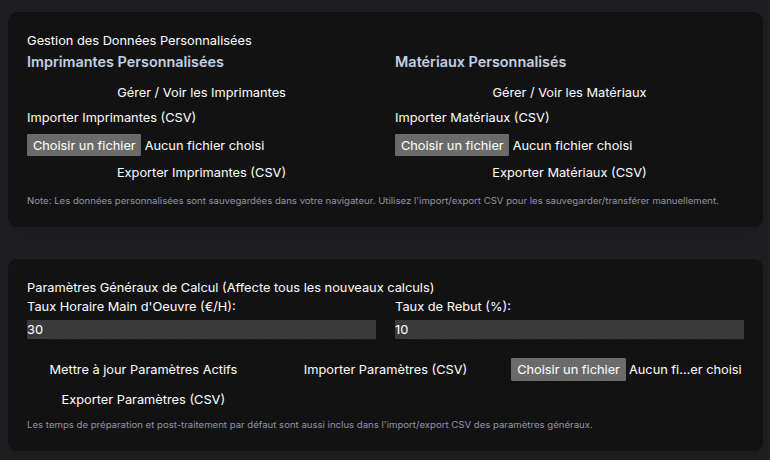Click the Imprimantes Personnalisées heading
The width and height of the screenshot is (770, 462).
pos(125,62)
